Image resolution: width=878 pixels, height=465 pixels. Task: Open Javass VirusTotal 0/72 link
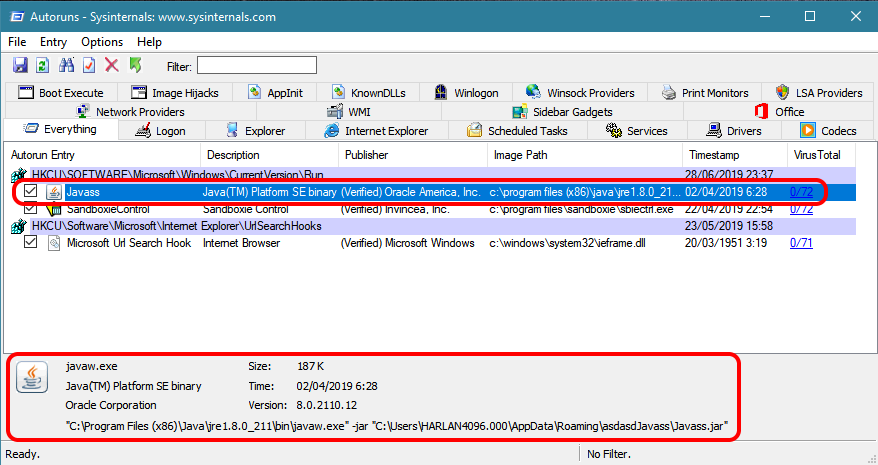coord(801,192)
